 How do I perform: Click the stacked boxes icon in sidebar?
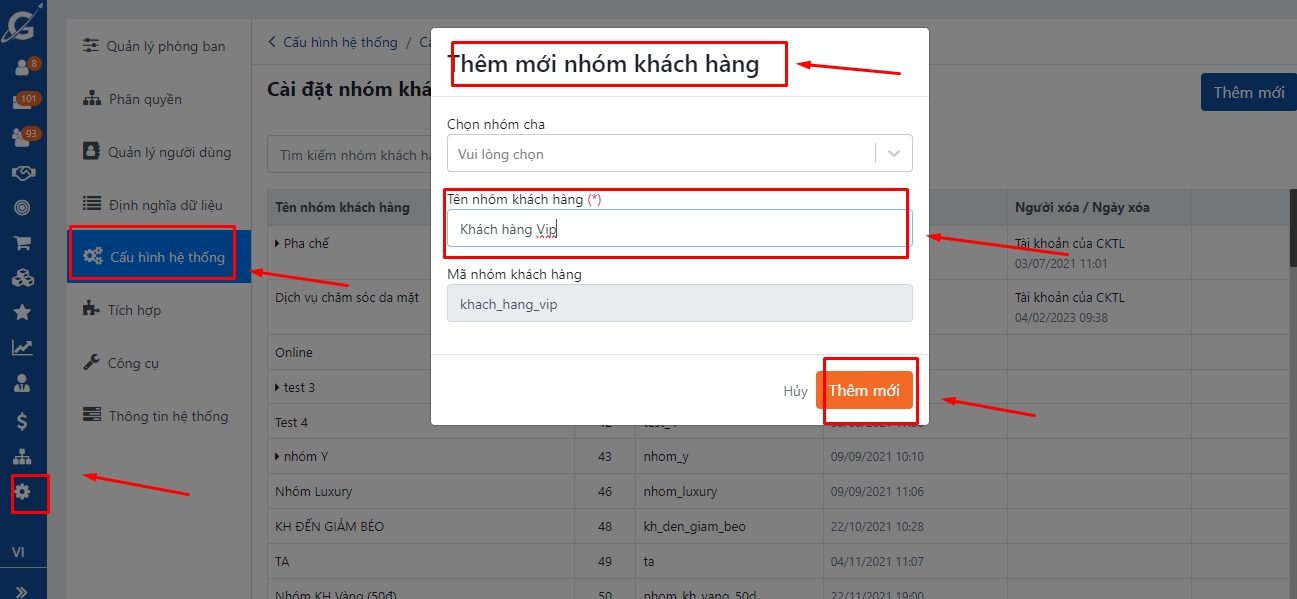[x=22, y=279]
